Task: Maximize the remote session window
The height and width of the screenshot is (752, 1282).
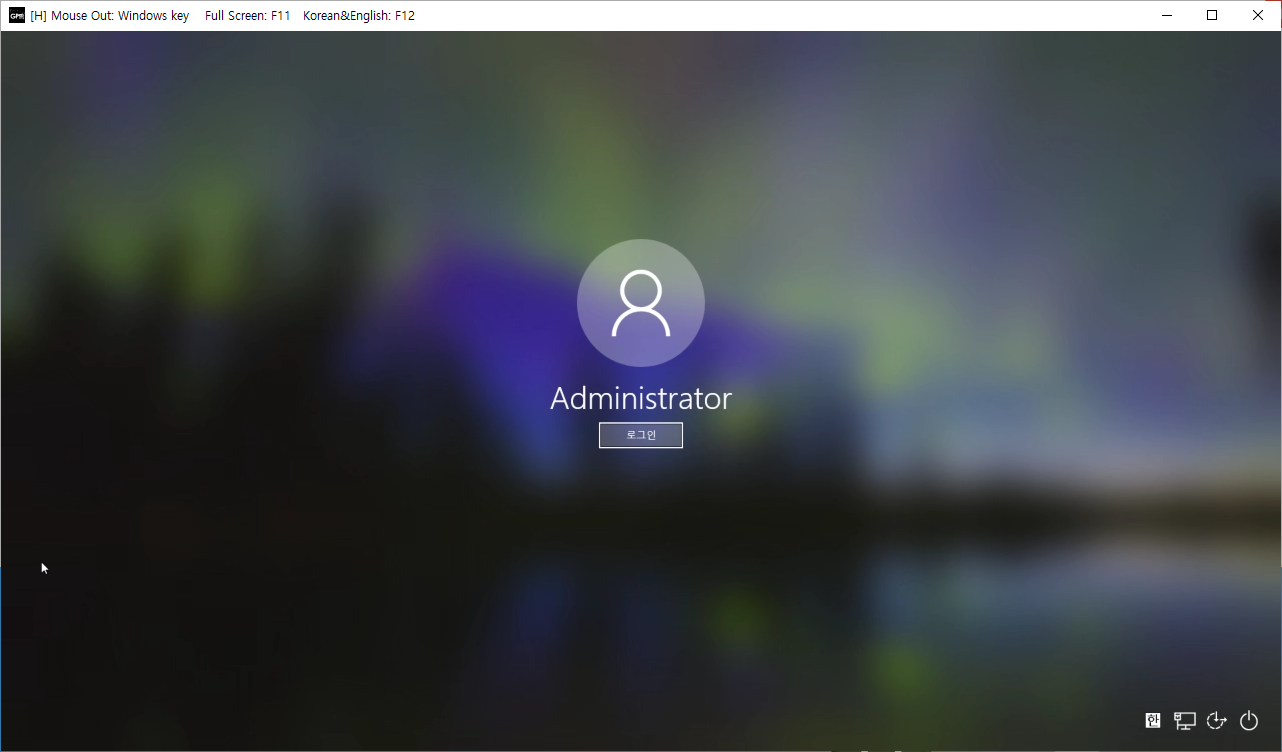Action: [x=1212, y=15]
